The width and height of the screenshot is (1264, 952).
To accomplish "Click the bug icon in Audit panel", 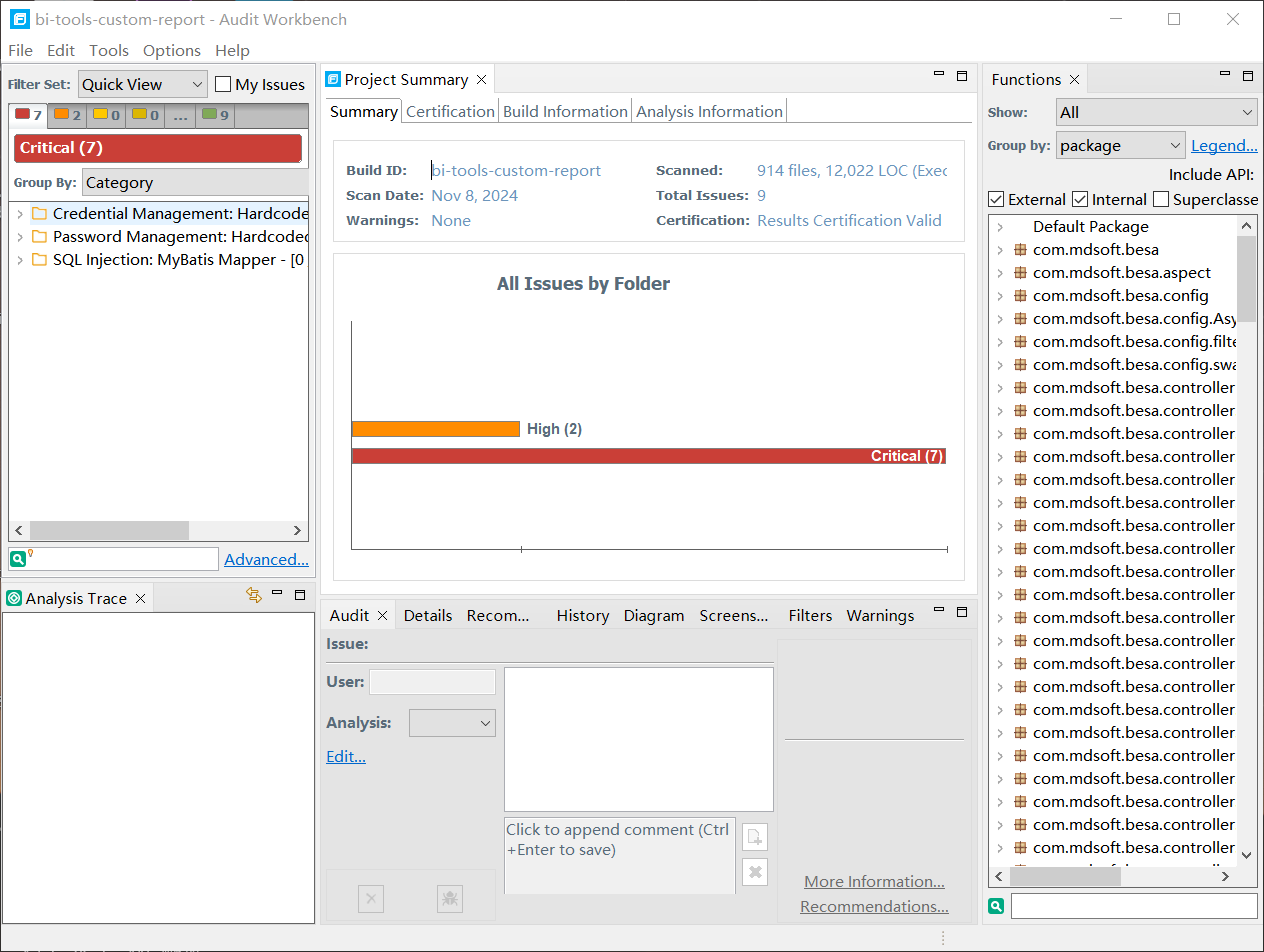I will pos(450,899).
